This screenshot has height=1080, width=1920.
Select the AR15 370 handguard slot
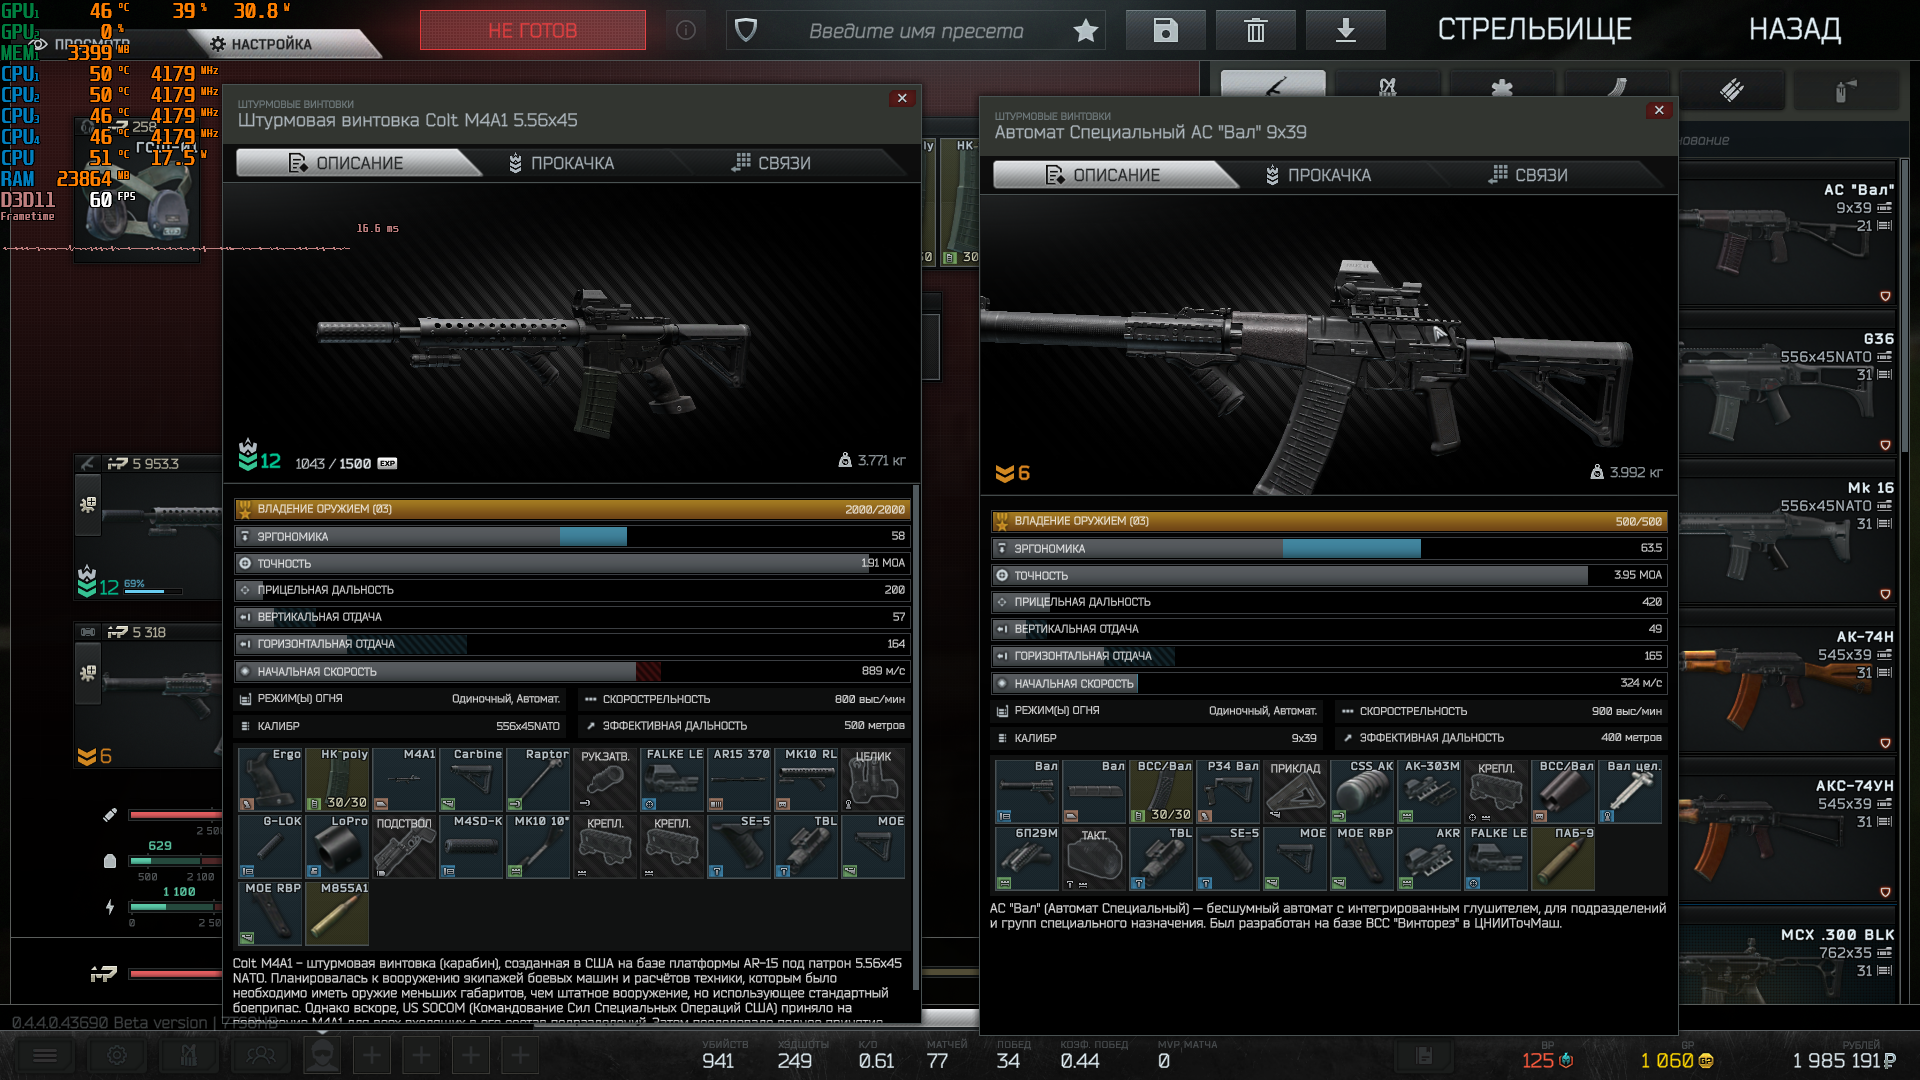pos(739,779)
